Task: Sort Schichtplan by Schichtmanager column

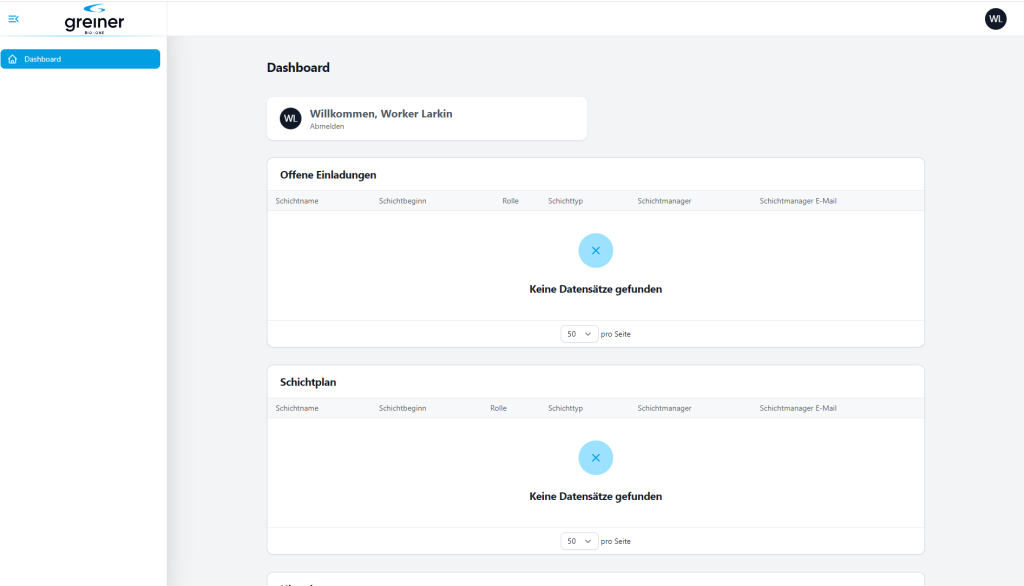Action: (x=664, y=408)
